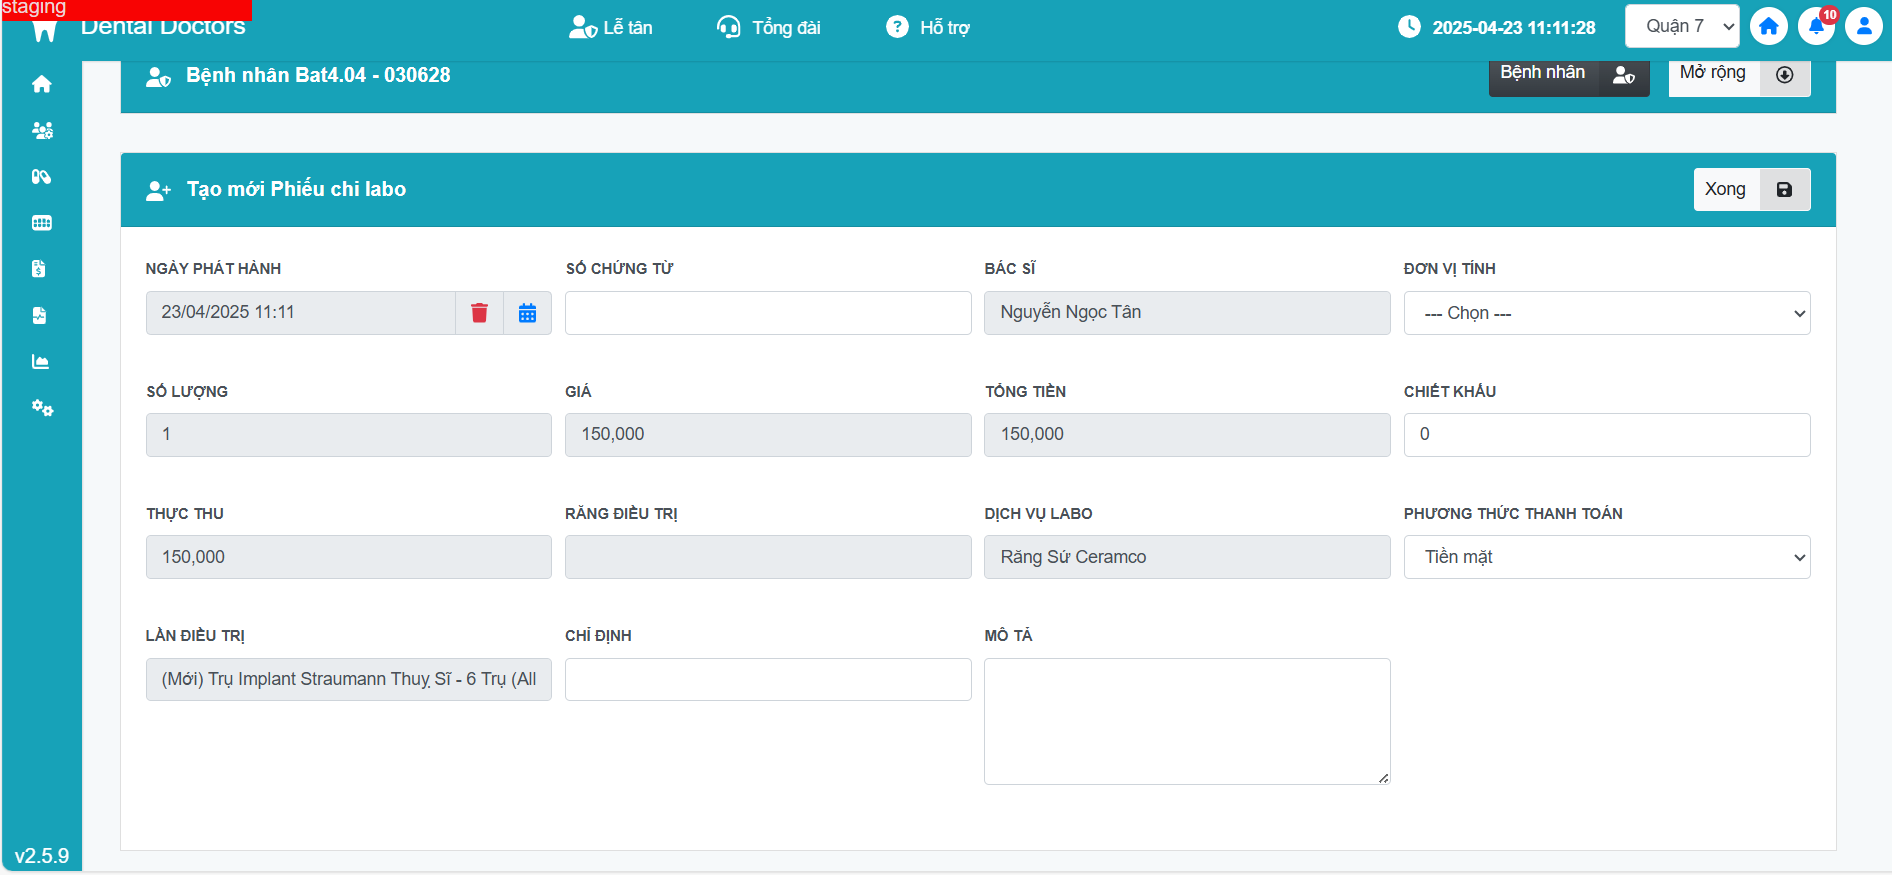The width and height of the screenshot is (1892, 875).
Task: Click the home icon in the left sidebar
Action: point(42,84)
